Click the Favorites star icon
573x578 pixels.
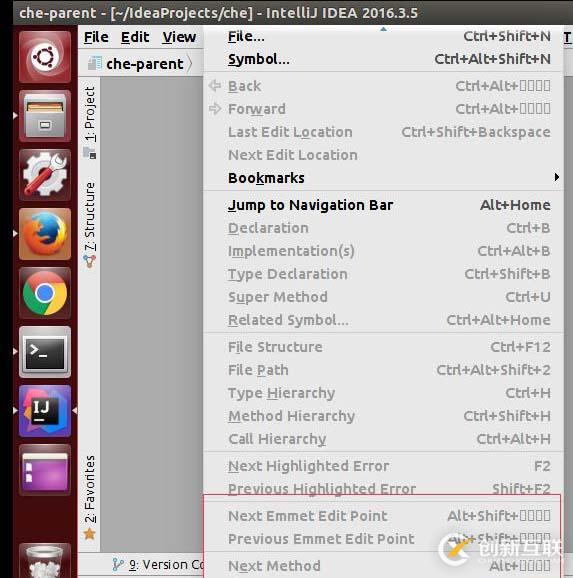pos(90,534)
